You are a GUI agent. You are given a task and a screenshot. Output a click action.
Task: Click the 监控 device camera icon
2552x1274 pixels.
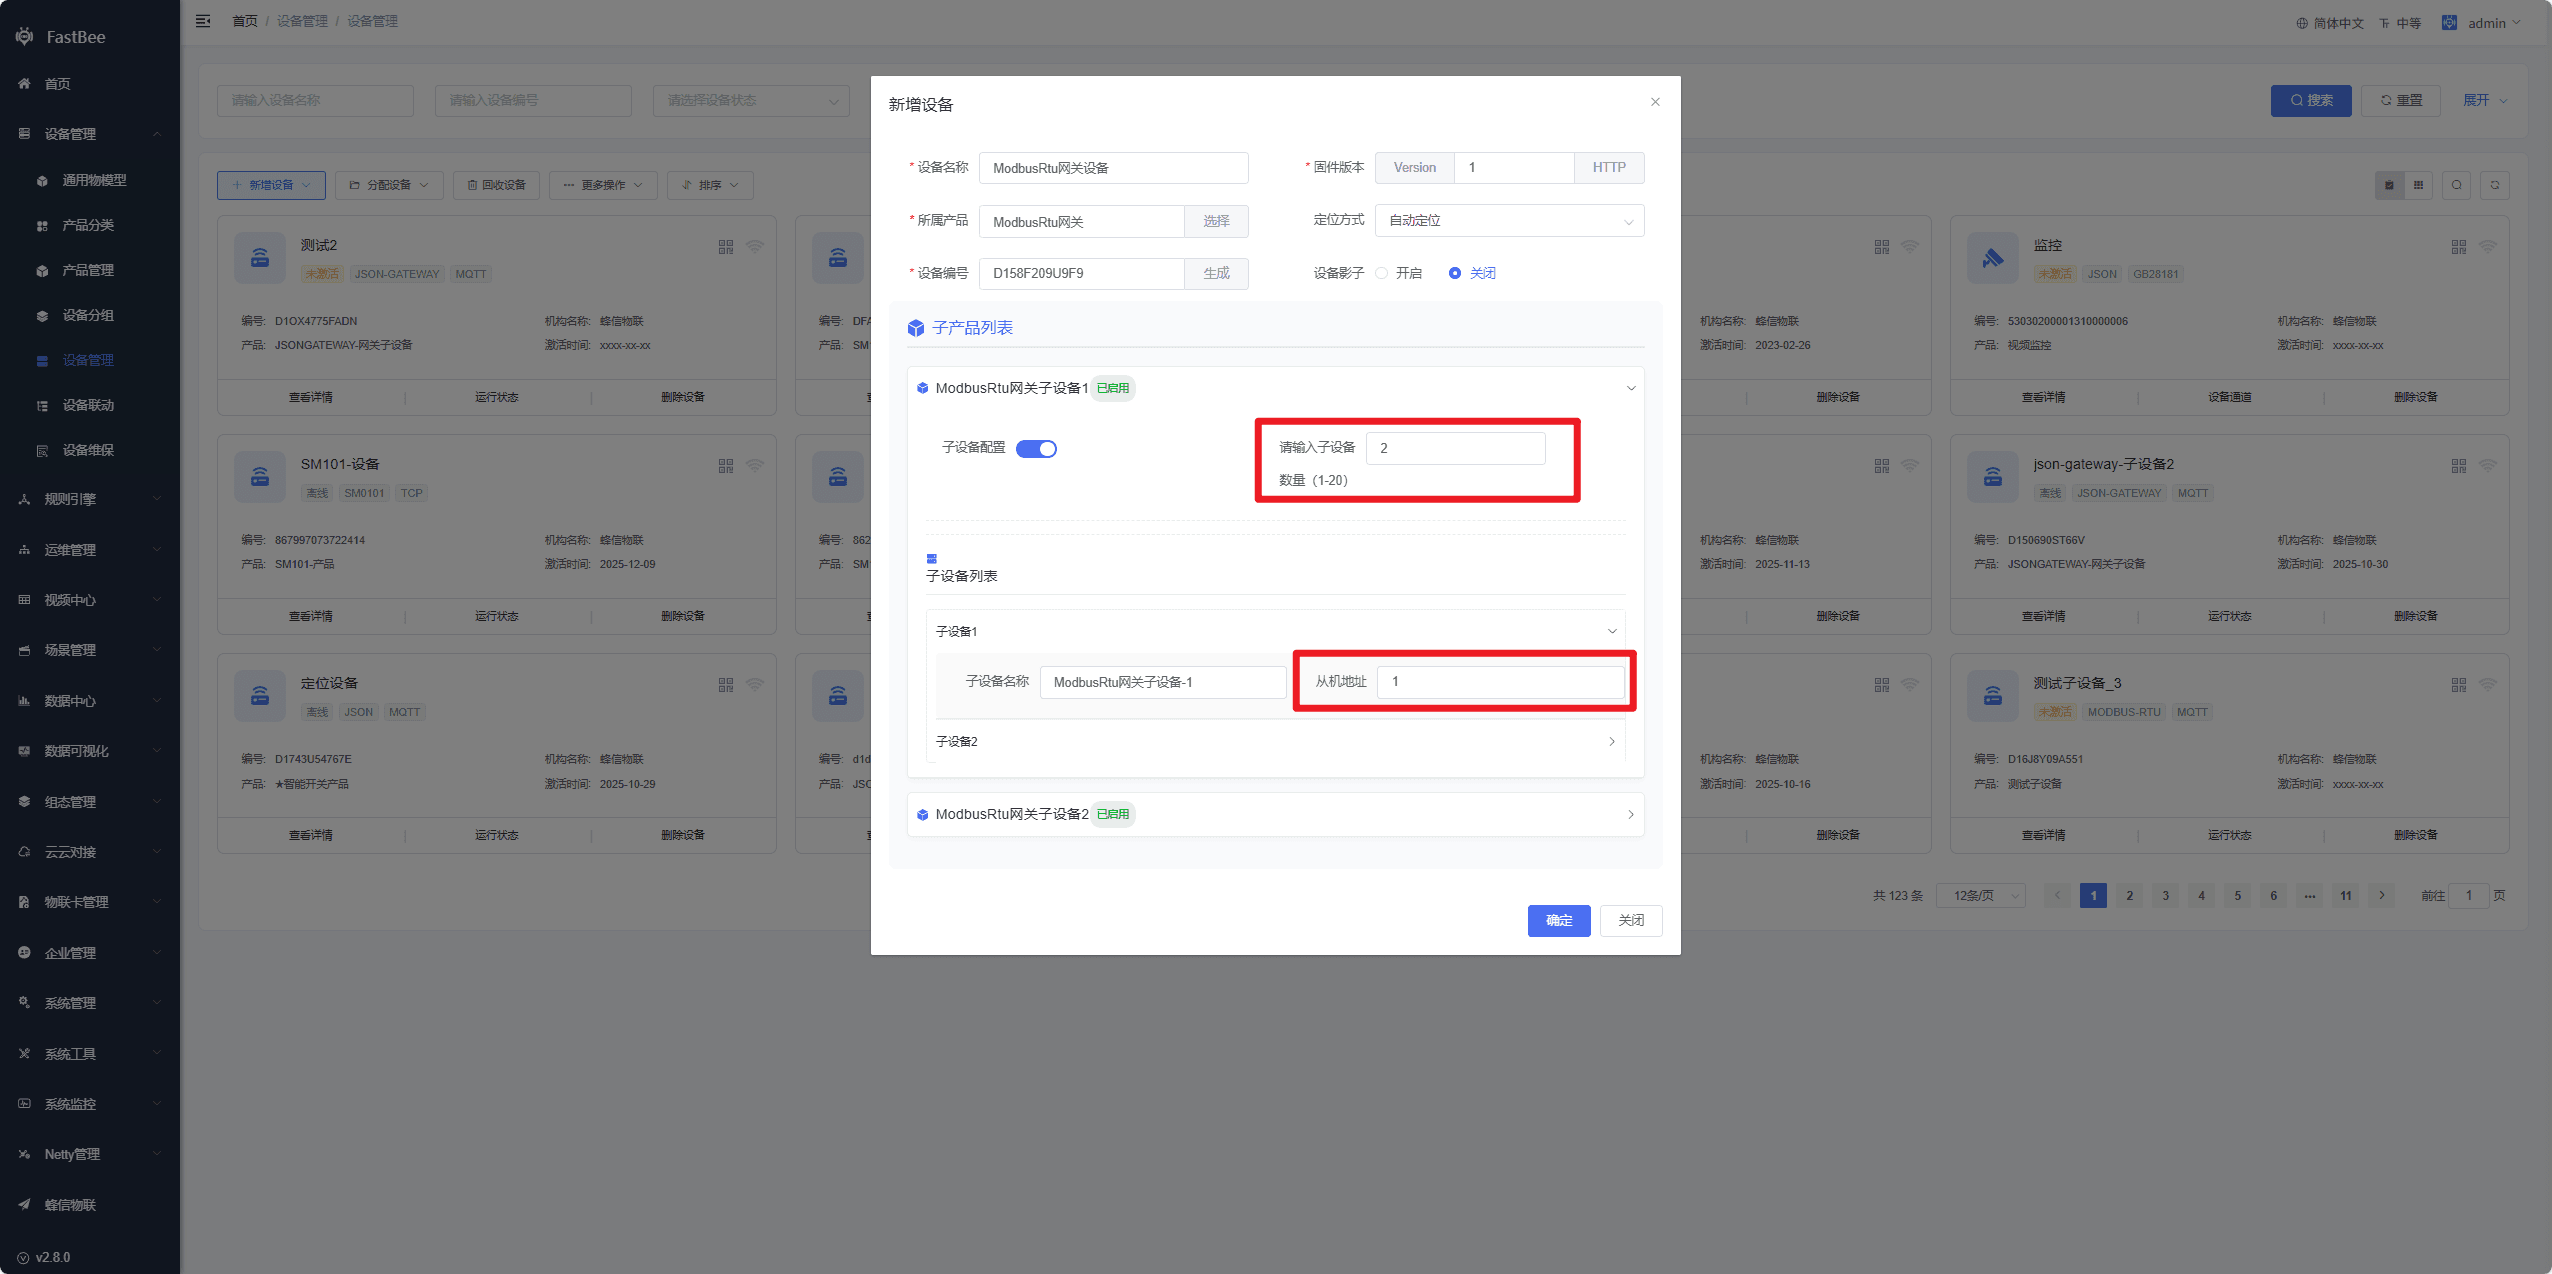coord(1993,258)
